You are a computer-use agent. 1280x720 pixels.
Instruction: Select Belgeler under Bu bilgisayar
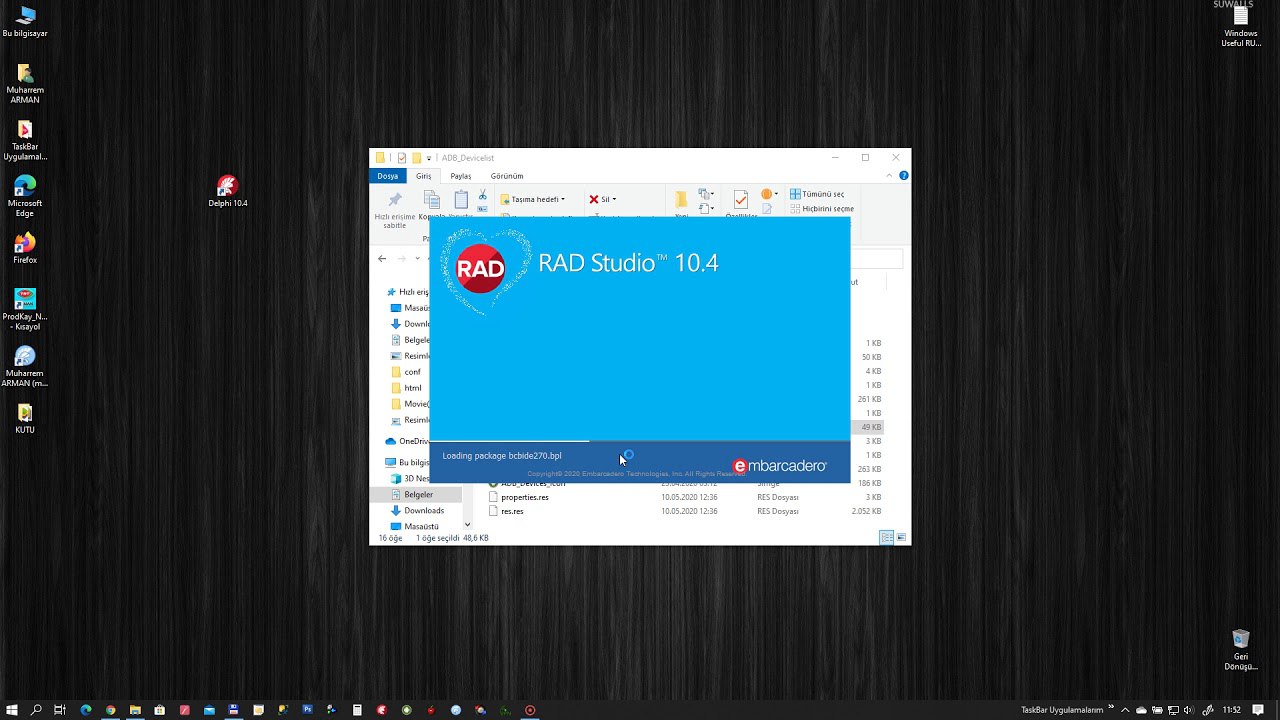416,494
